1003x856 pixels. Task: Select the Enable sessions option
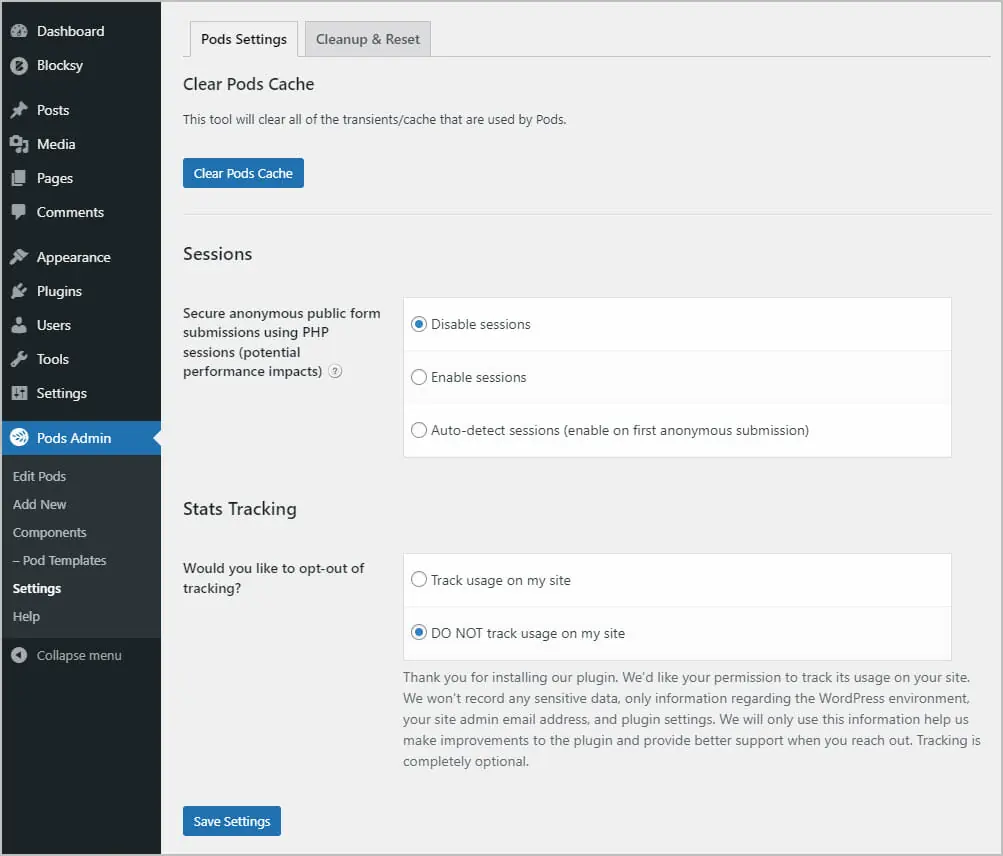tap(419, 377)
